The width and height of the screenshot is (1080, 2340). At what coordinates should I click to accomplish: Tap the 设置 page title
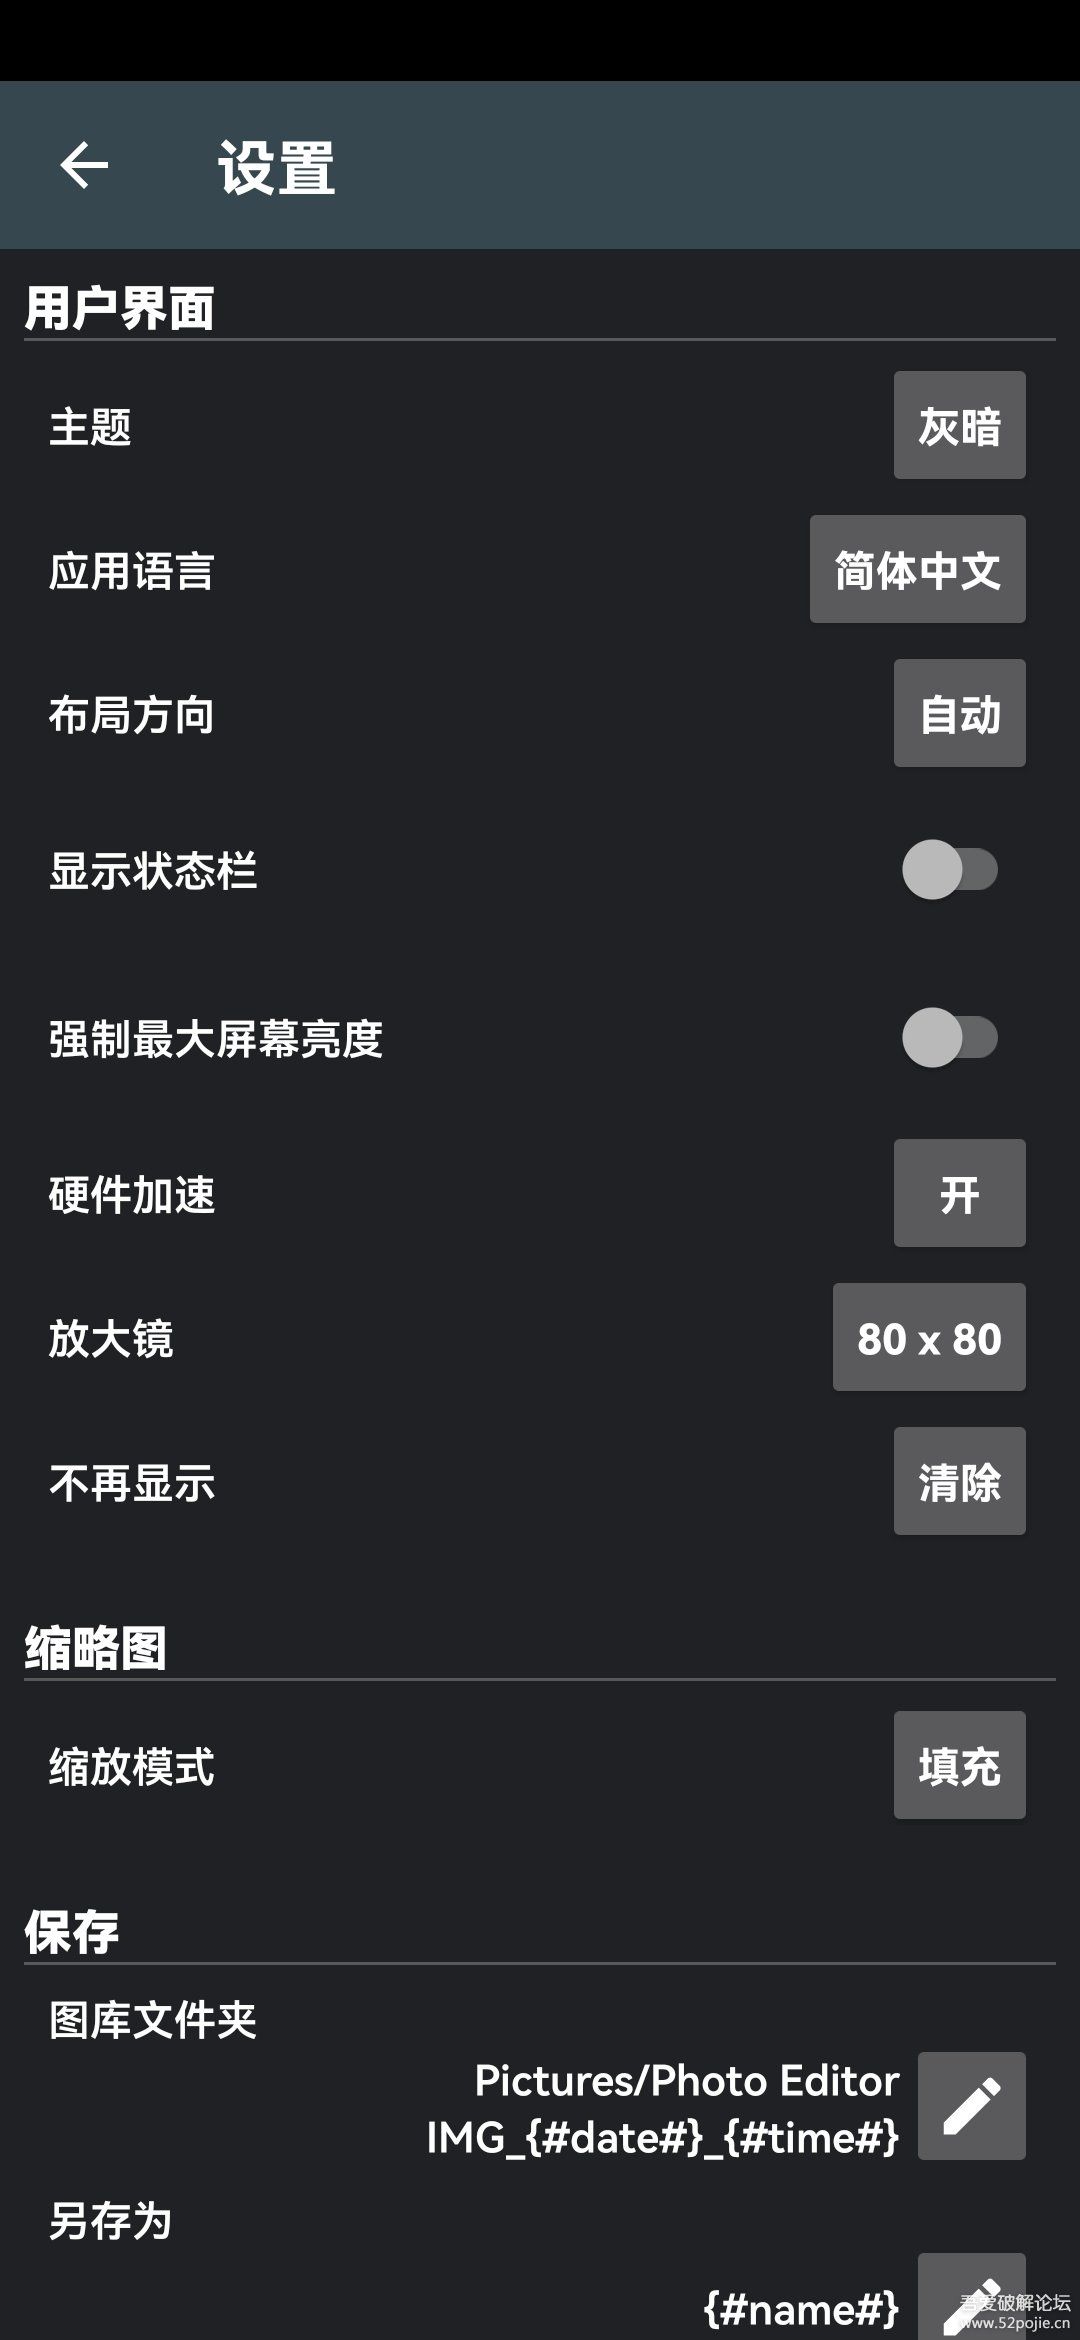276,167
